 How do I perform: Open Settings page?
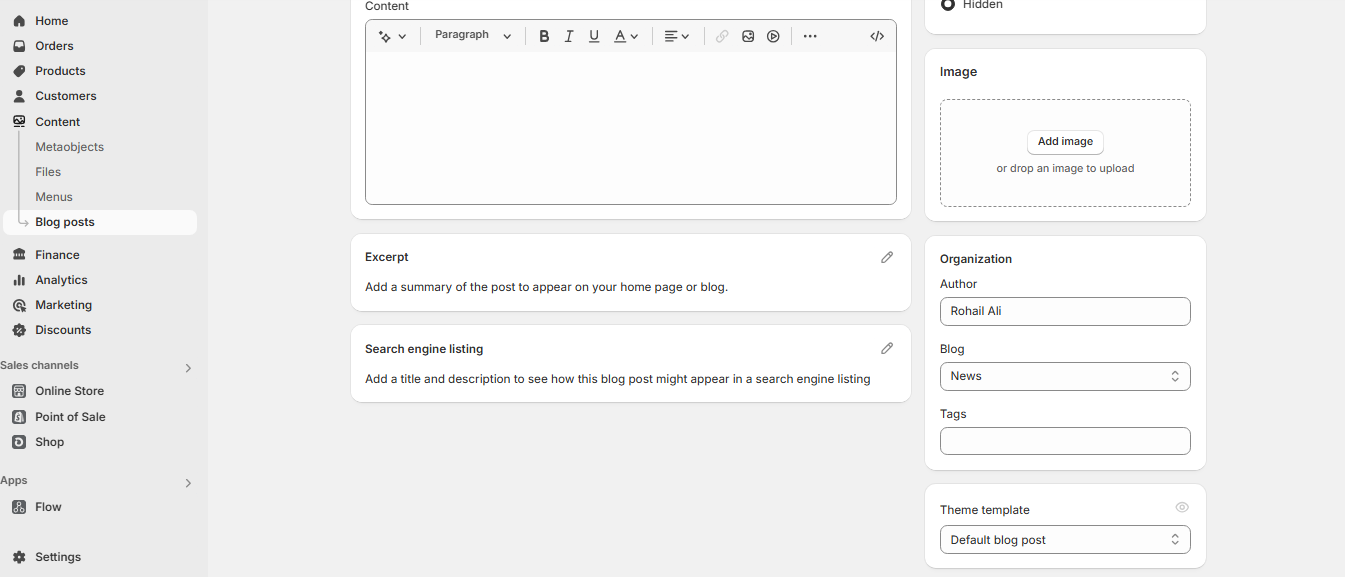pos(58,557)
